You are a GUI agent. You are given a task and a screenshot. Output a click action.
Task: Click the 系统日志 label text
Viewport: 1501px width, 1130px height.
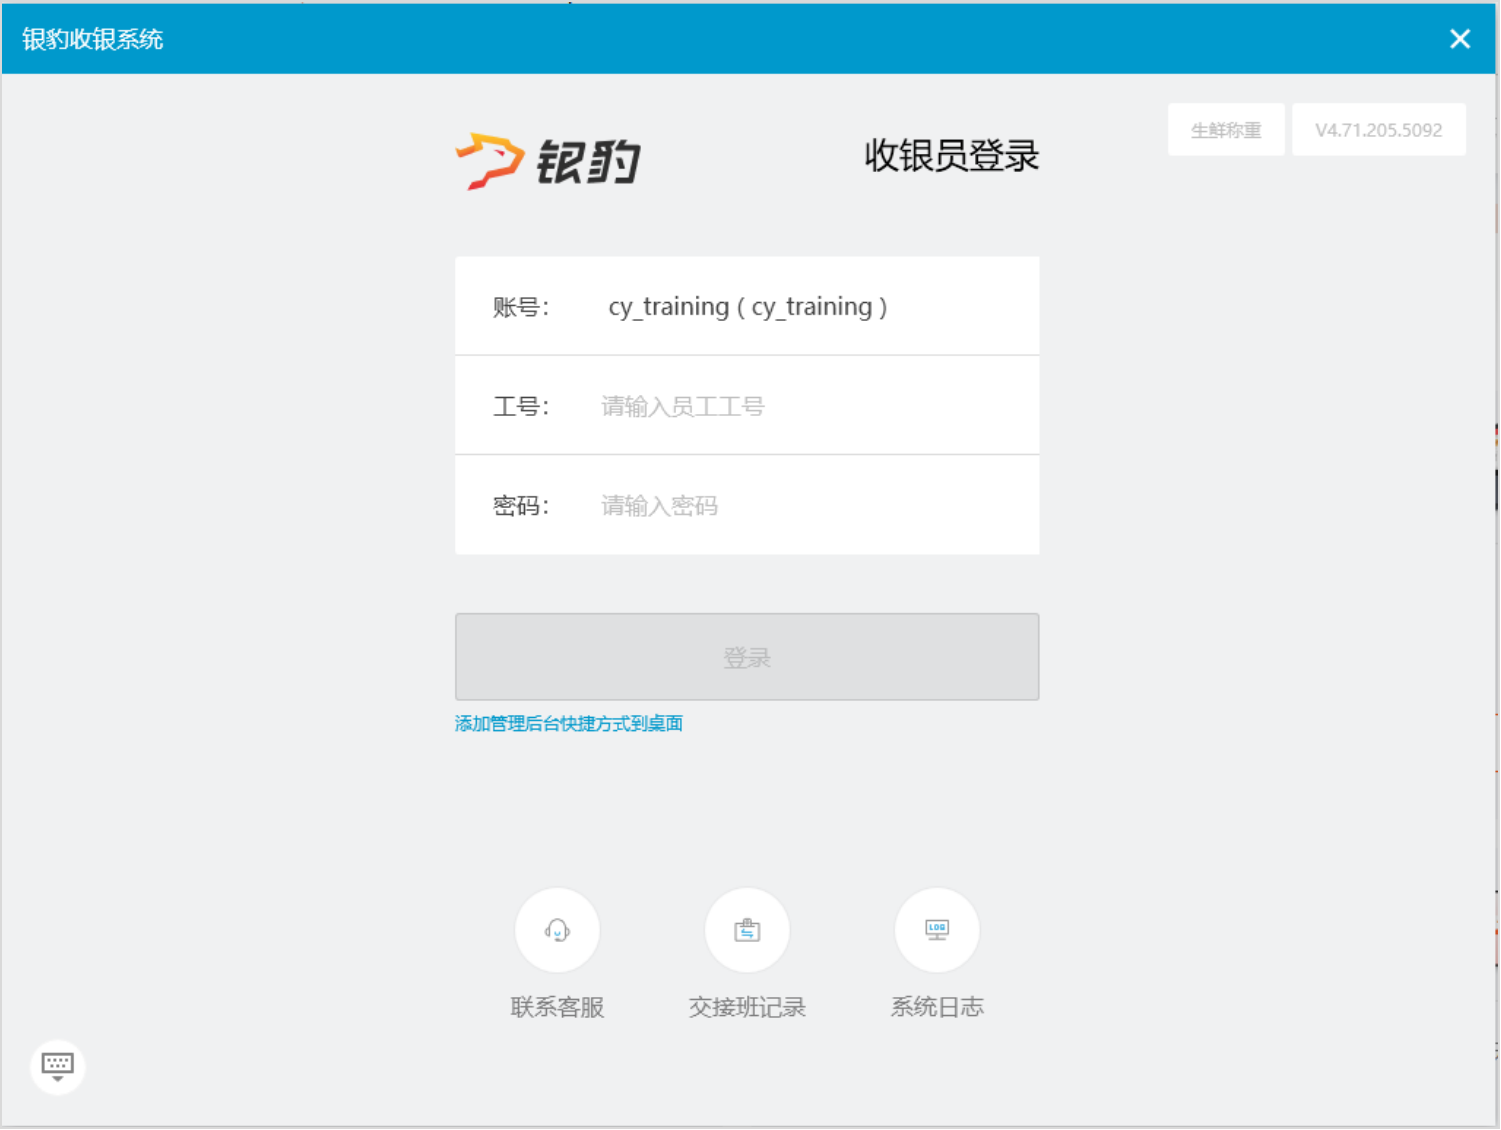[x=937, y=1007]
